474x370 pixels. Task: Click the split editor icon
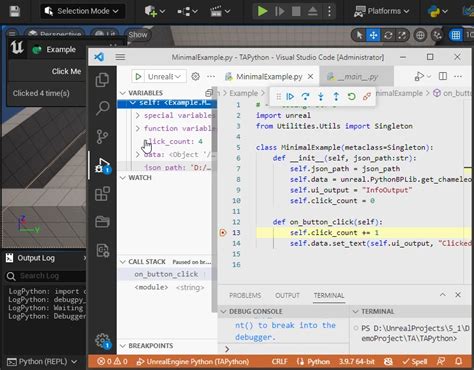(443, 76)
